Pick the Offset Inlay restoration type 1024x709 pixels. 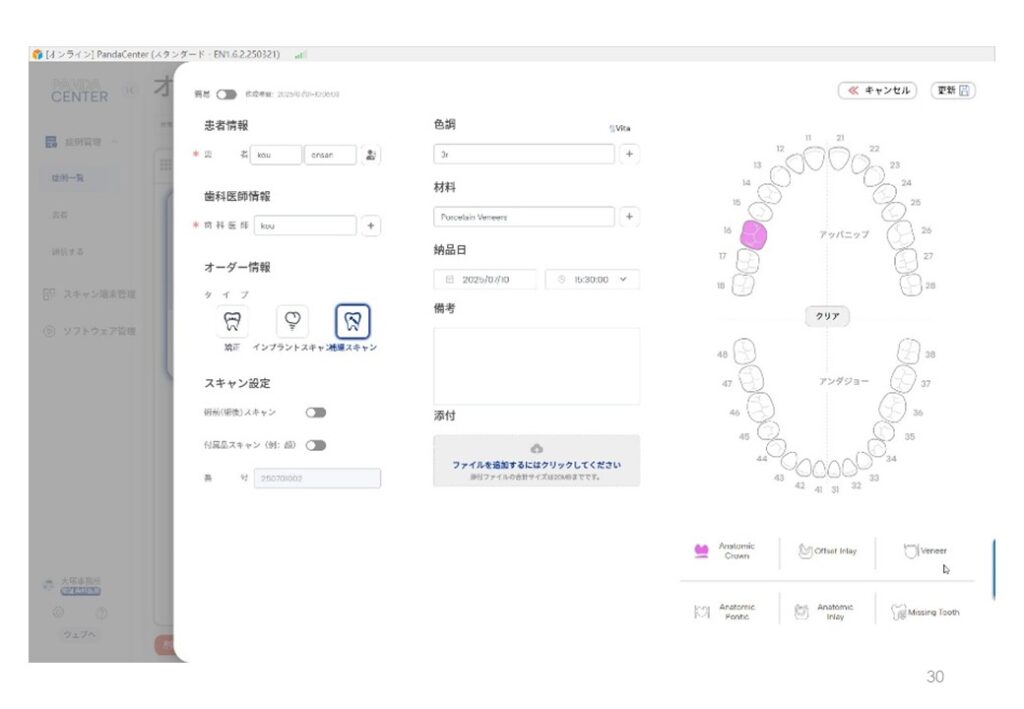coord(827,551)
